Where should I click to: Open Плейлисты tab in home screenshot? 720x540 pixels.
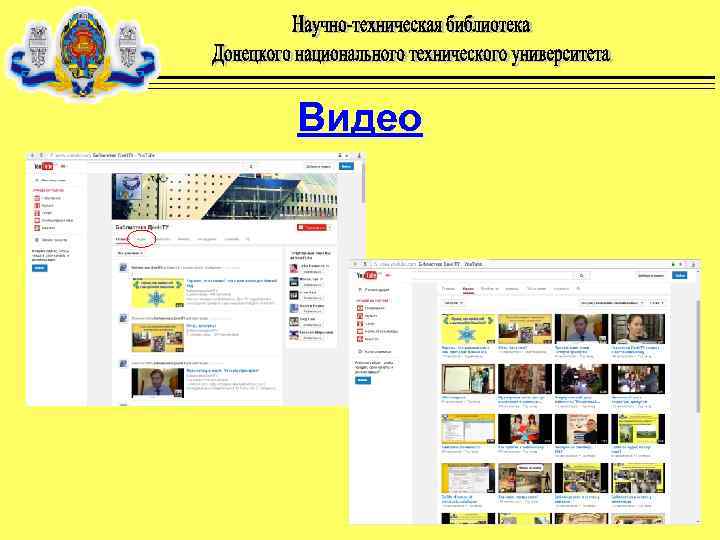[163, 239]
